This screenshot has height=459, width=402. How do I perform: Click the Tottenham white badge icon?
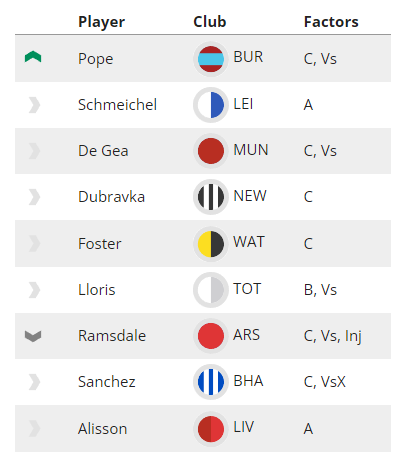[x=211, y=290]
